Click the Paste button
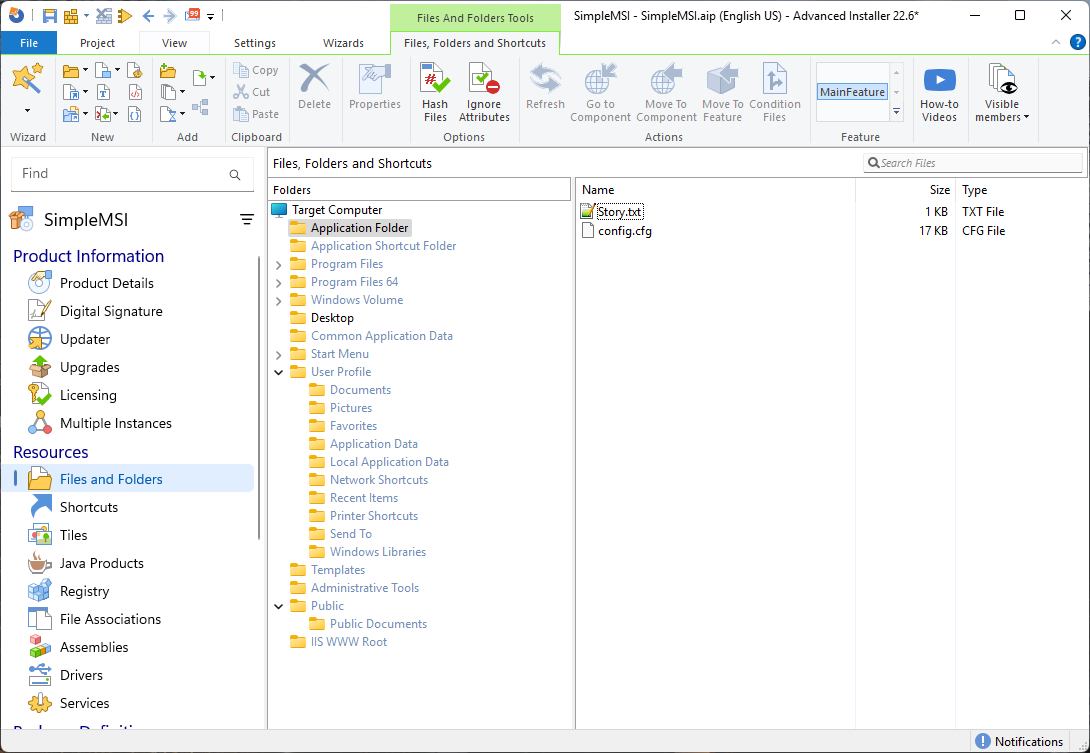This screenshot has width=1090, height=753. pyautogui.click(x=256, y=114)
